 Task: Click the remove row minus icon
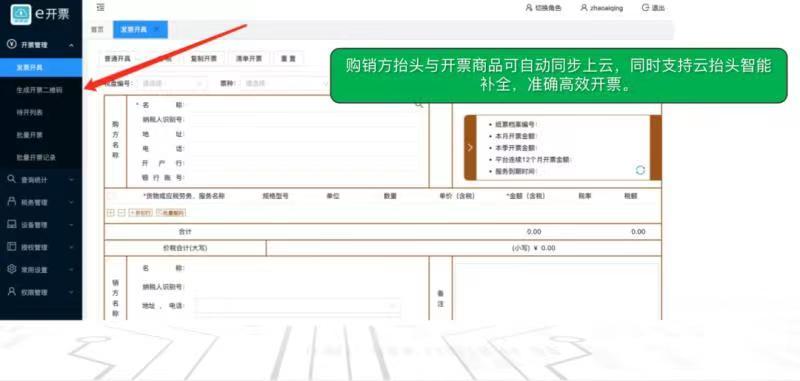point(121,213)
